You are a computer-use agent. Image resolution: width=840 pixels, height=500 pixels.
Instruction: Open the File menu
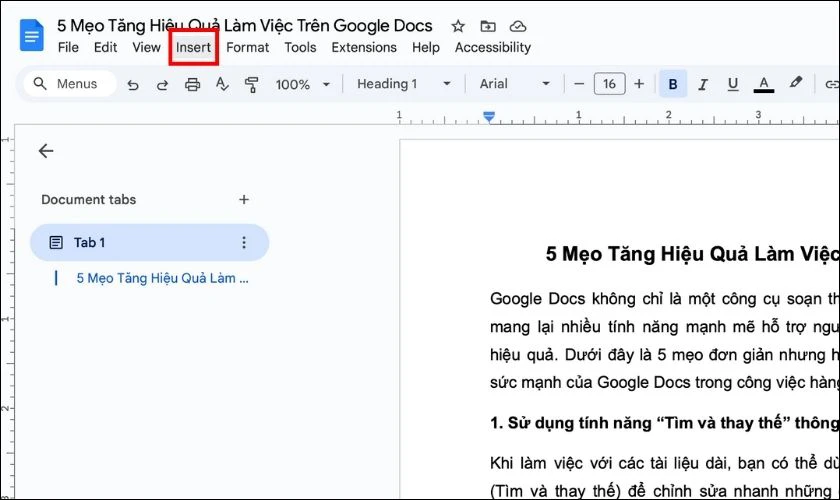pos(68,47)
